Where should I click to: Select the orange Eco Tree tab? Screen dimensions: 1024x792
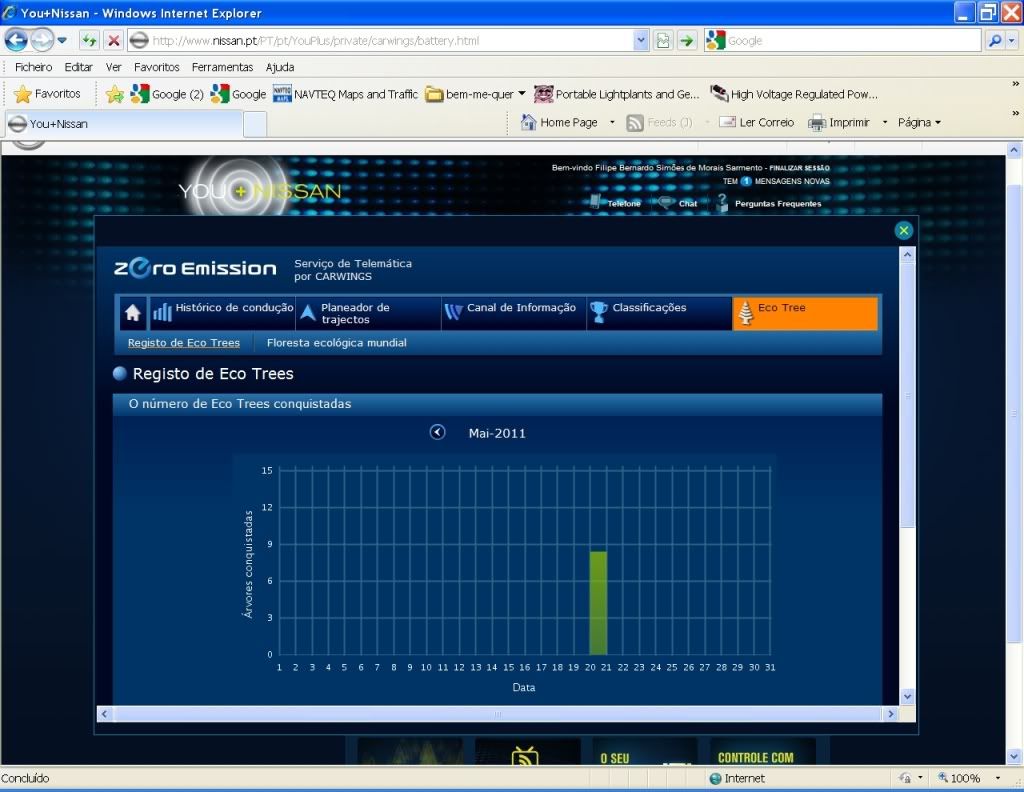[x=805, y=313]
